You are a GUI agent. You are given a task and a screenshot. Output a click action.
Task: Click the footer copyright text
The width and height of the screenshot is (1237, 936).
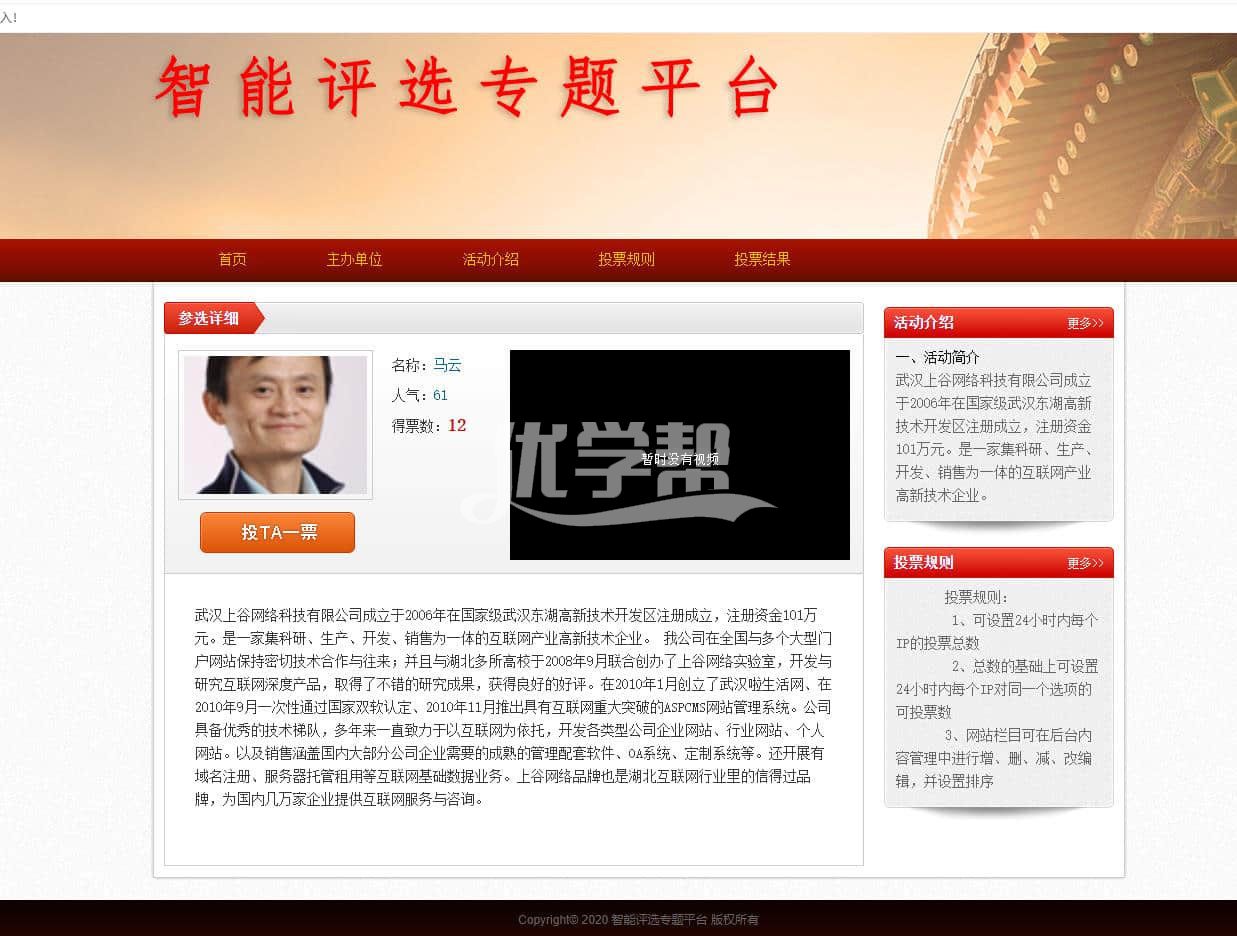tap(638, 919)
